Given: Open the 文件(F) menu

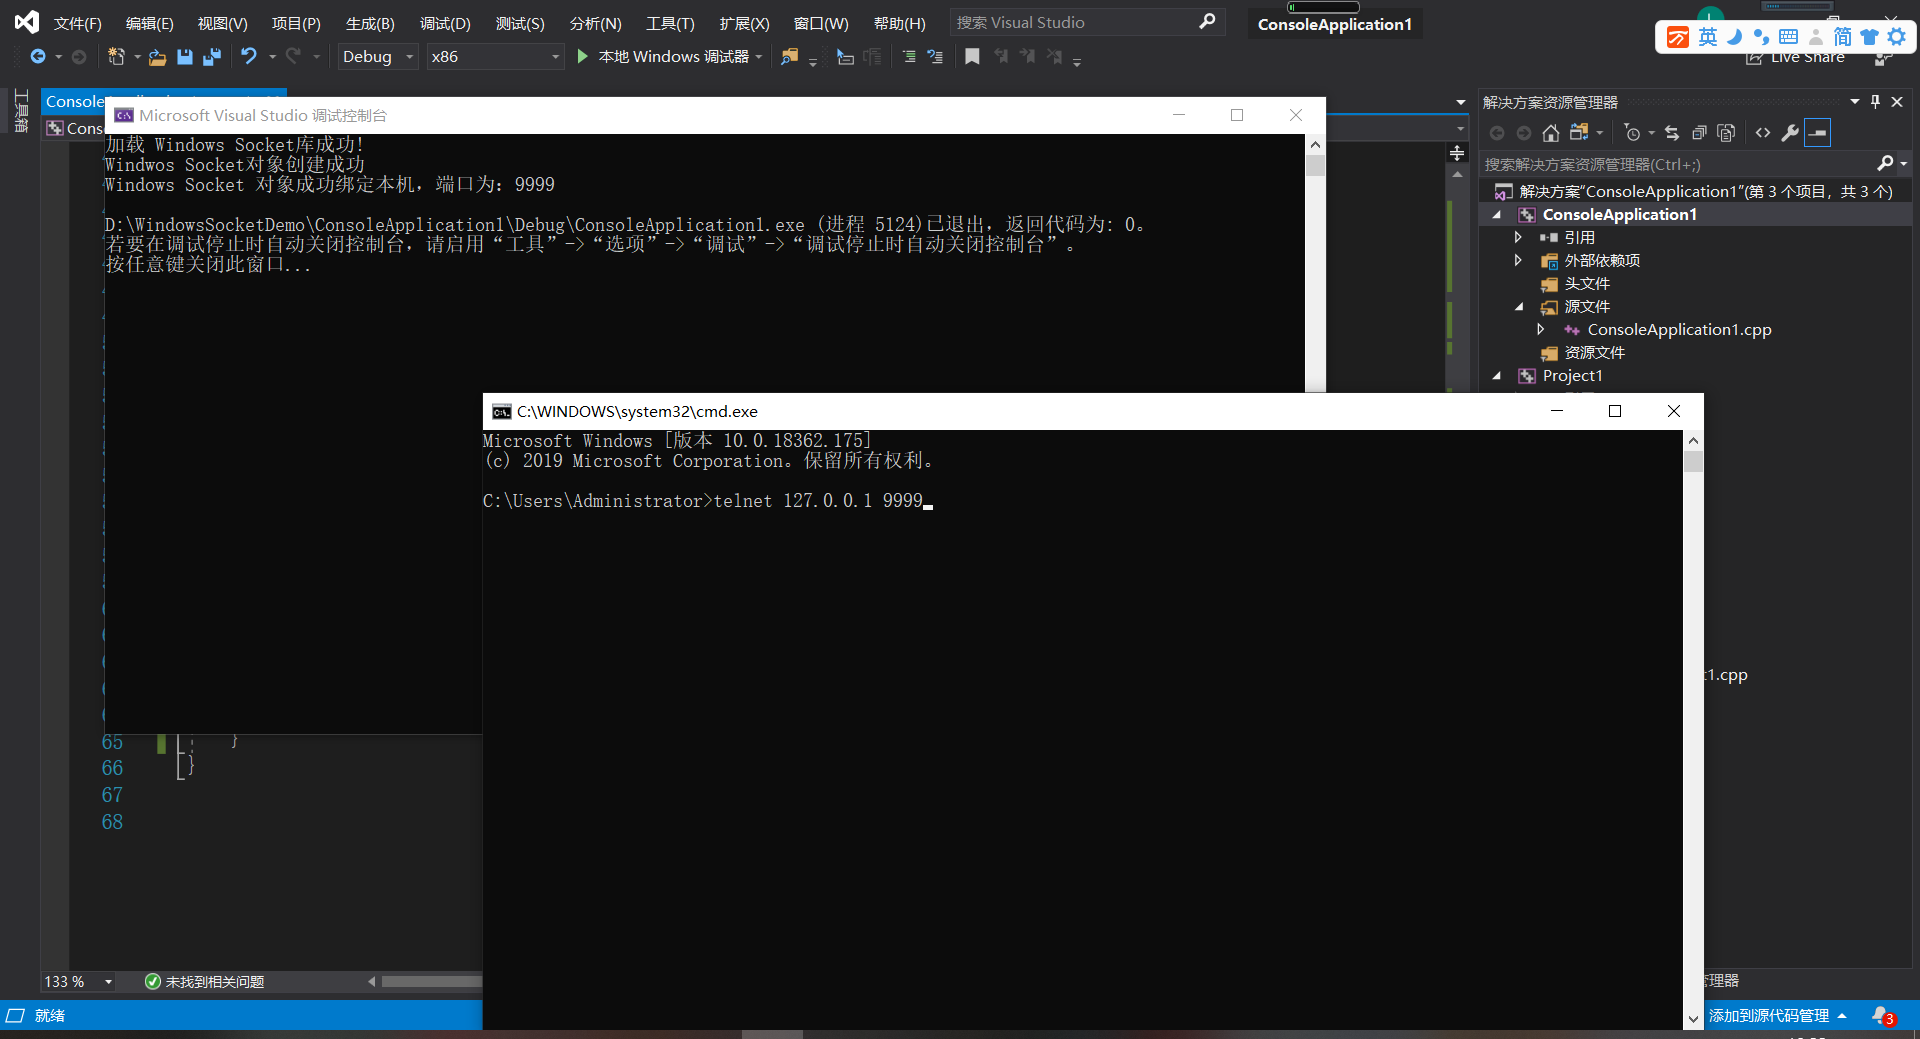Looking at the screenshot, I should tap(77, 23).
